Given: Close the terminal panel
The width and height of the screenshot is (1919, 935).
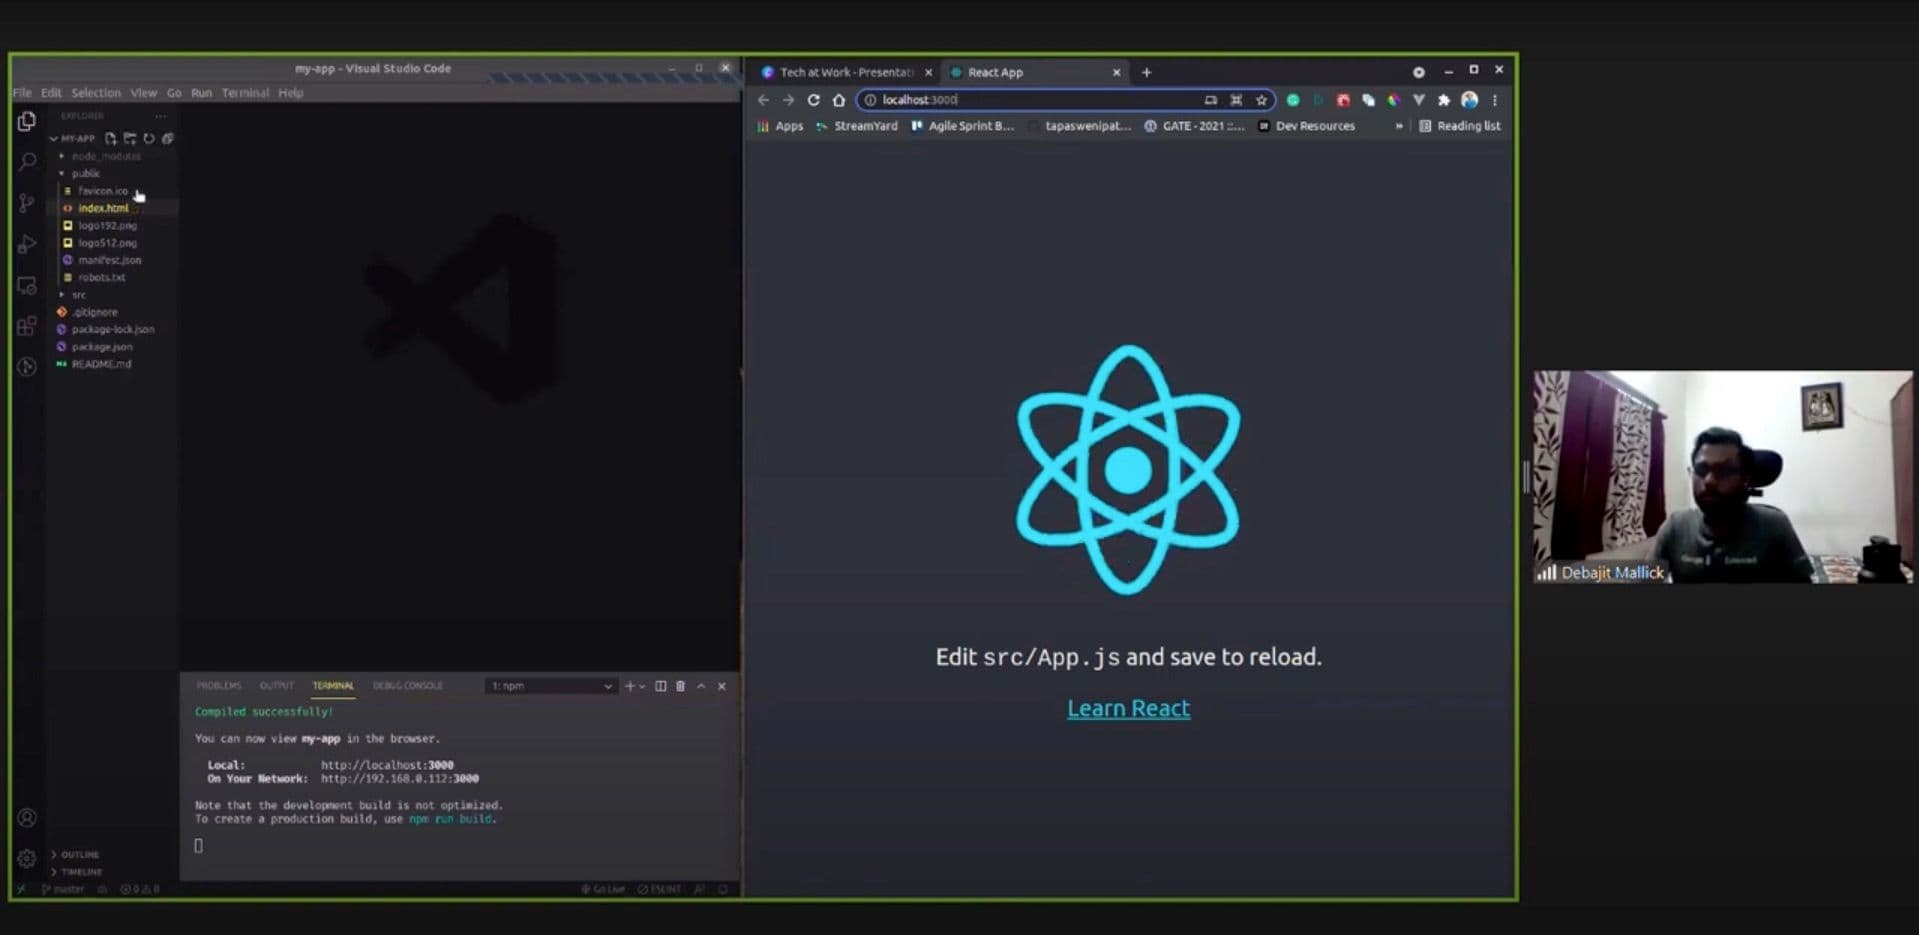Looking at the screenshot, I should [722, 686].
